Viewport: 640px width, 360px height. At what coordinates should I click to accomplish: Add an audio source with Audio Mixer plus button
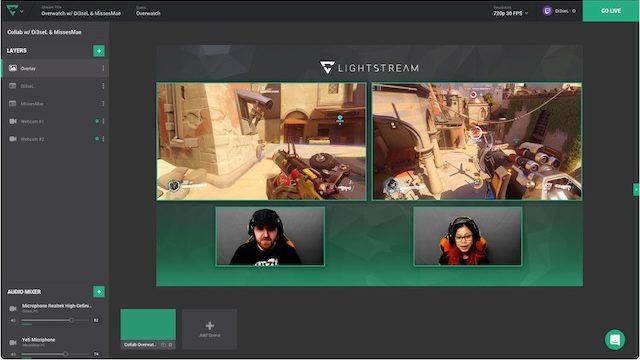(99, 292)
